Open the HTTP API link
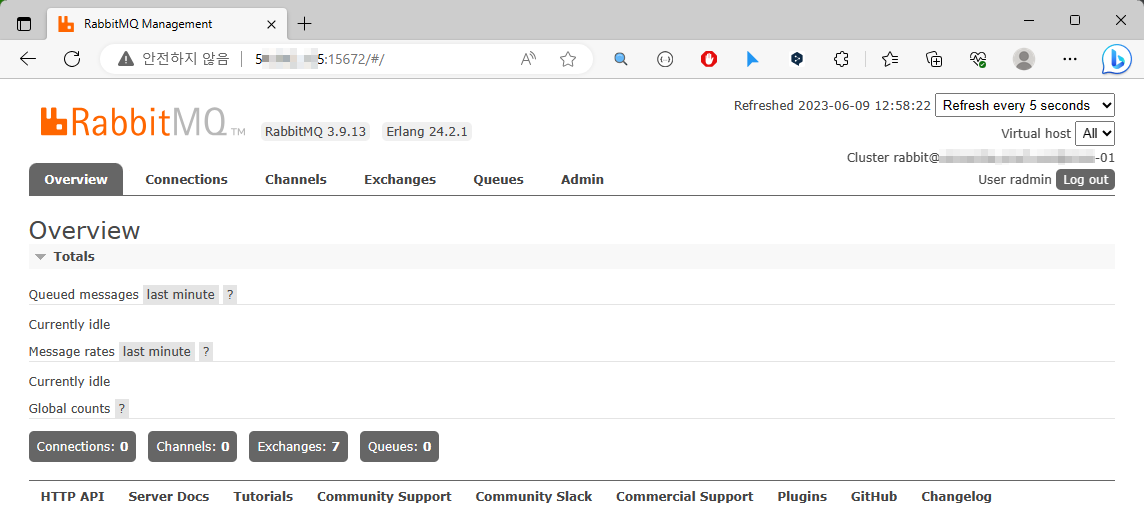Screen dimensions: 1144x526 pos(72,497)
